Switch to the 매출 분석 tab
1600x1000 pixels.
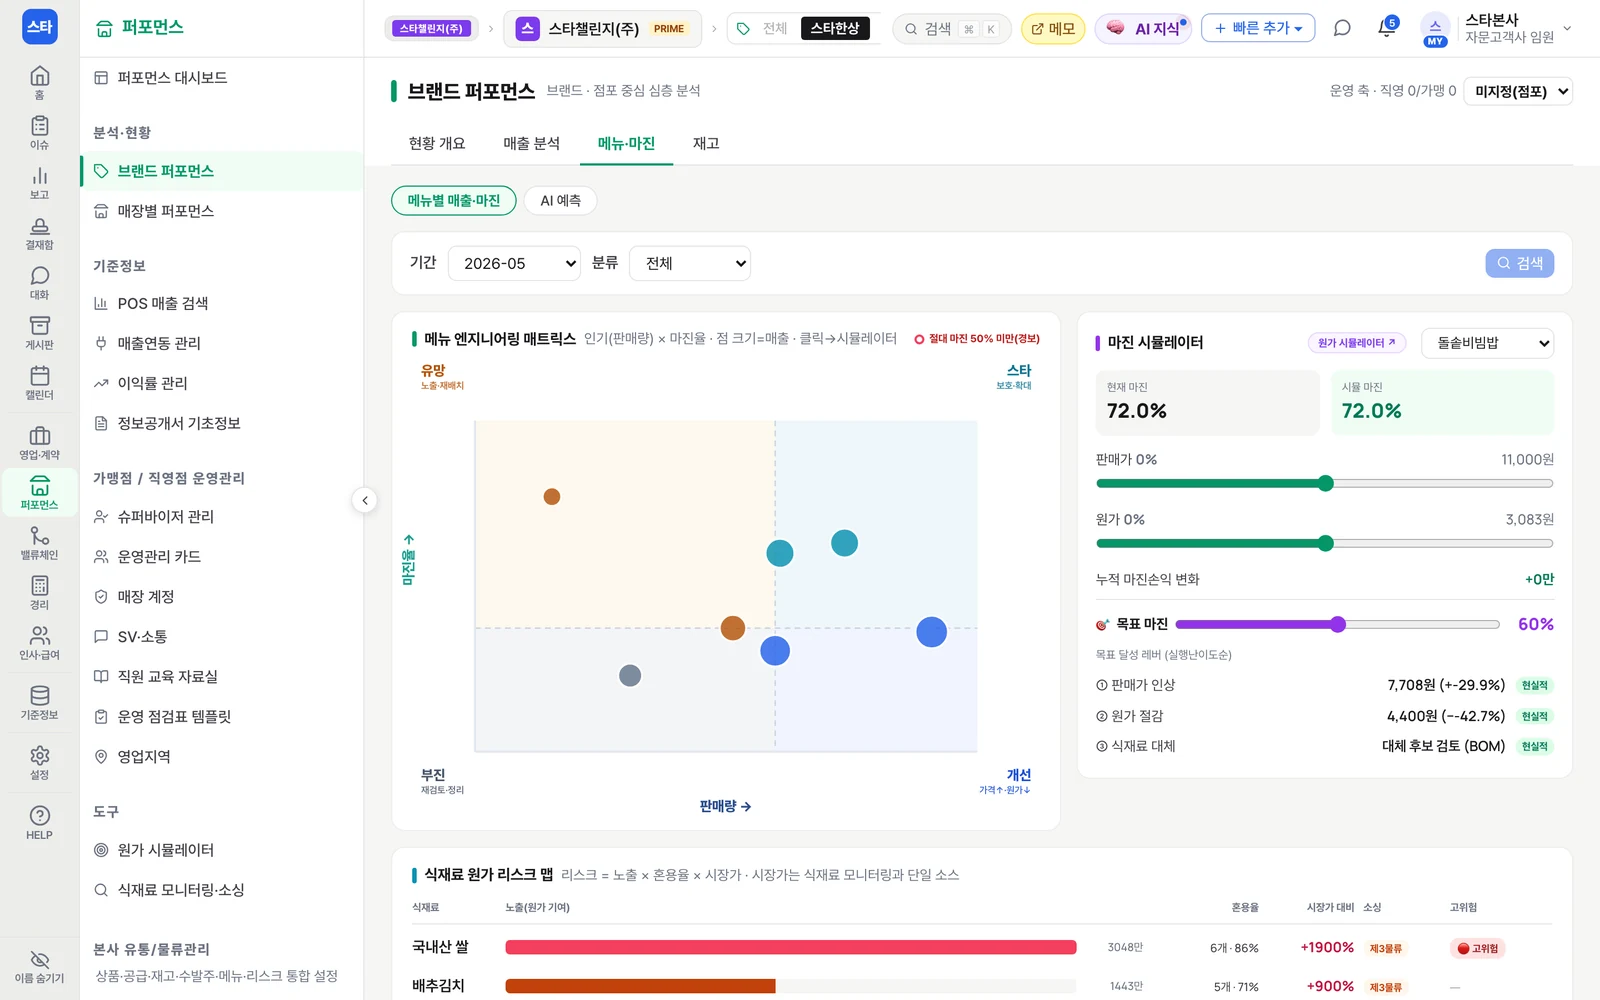point(531,143)
